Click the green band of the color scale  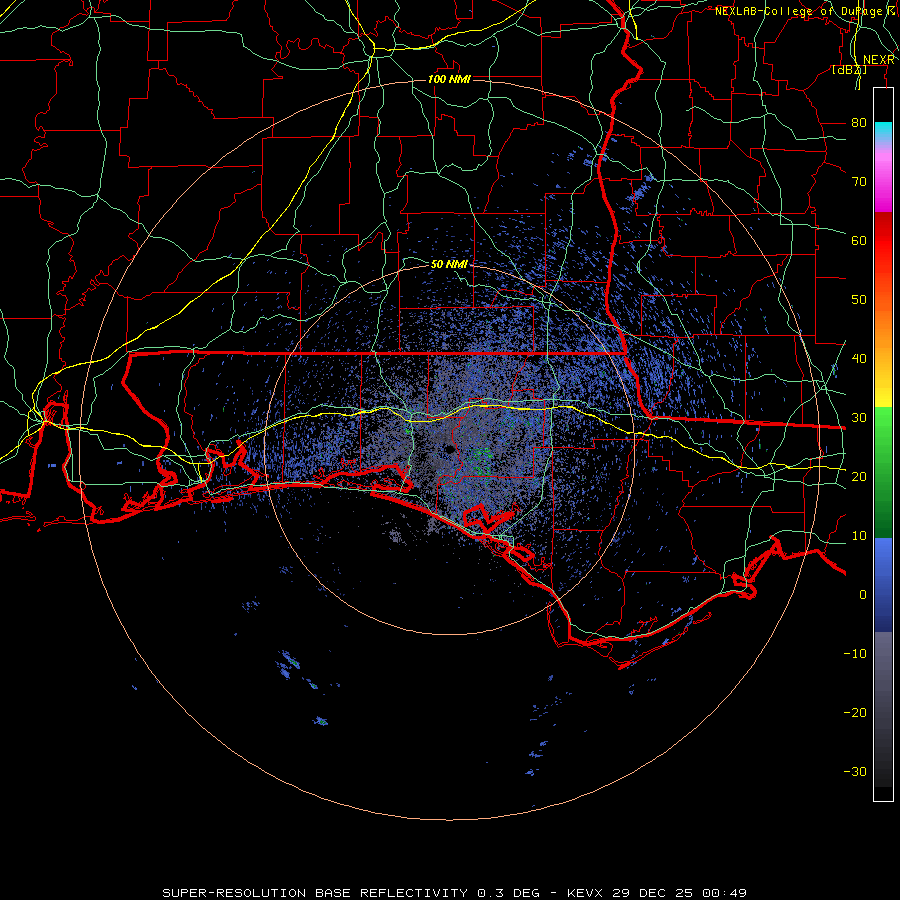883,472
